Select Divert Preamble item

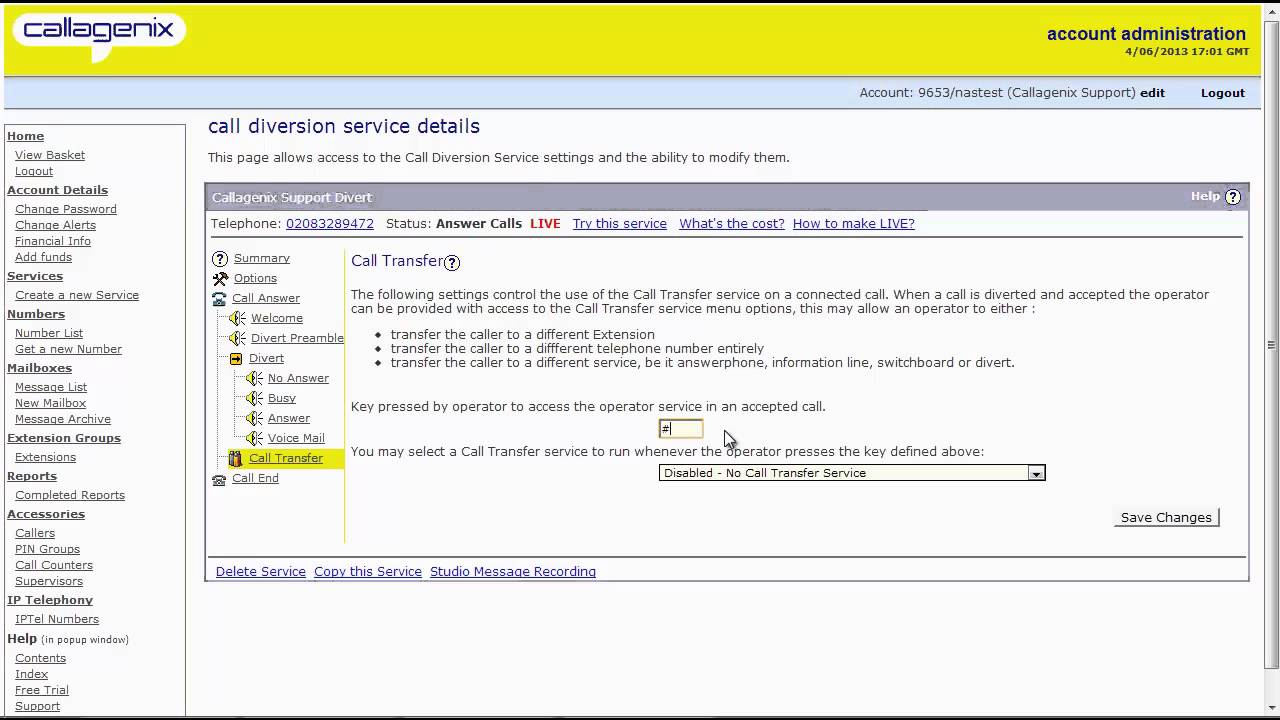[297, 338]
